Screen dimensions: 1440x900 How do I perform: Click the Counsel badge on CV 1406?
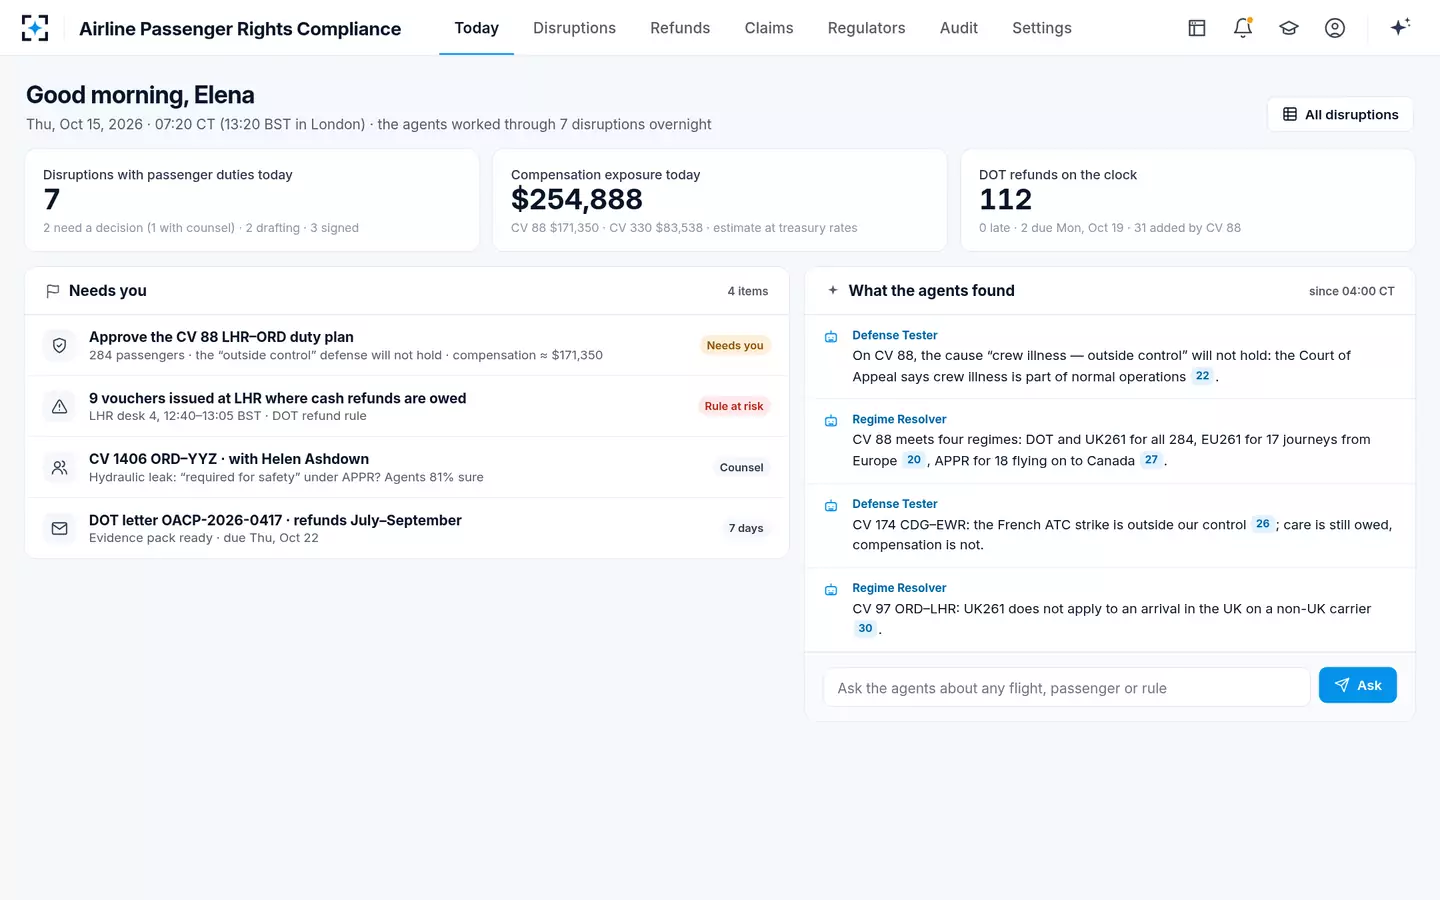(x=741, y=467)
